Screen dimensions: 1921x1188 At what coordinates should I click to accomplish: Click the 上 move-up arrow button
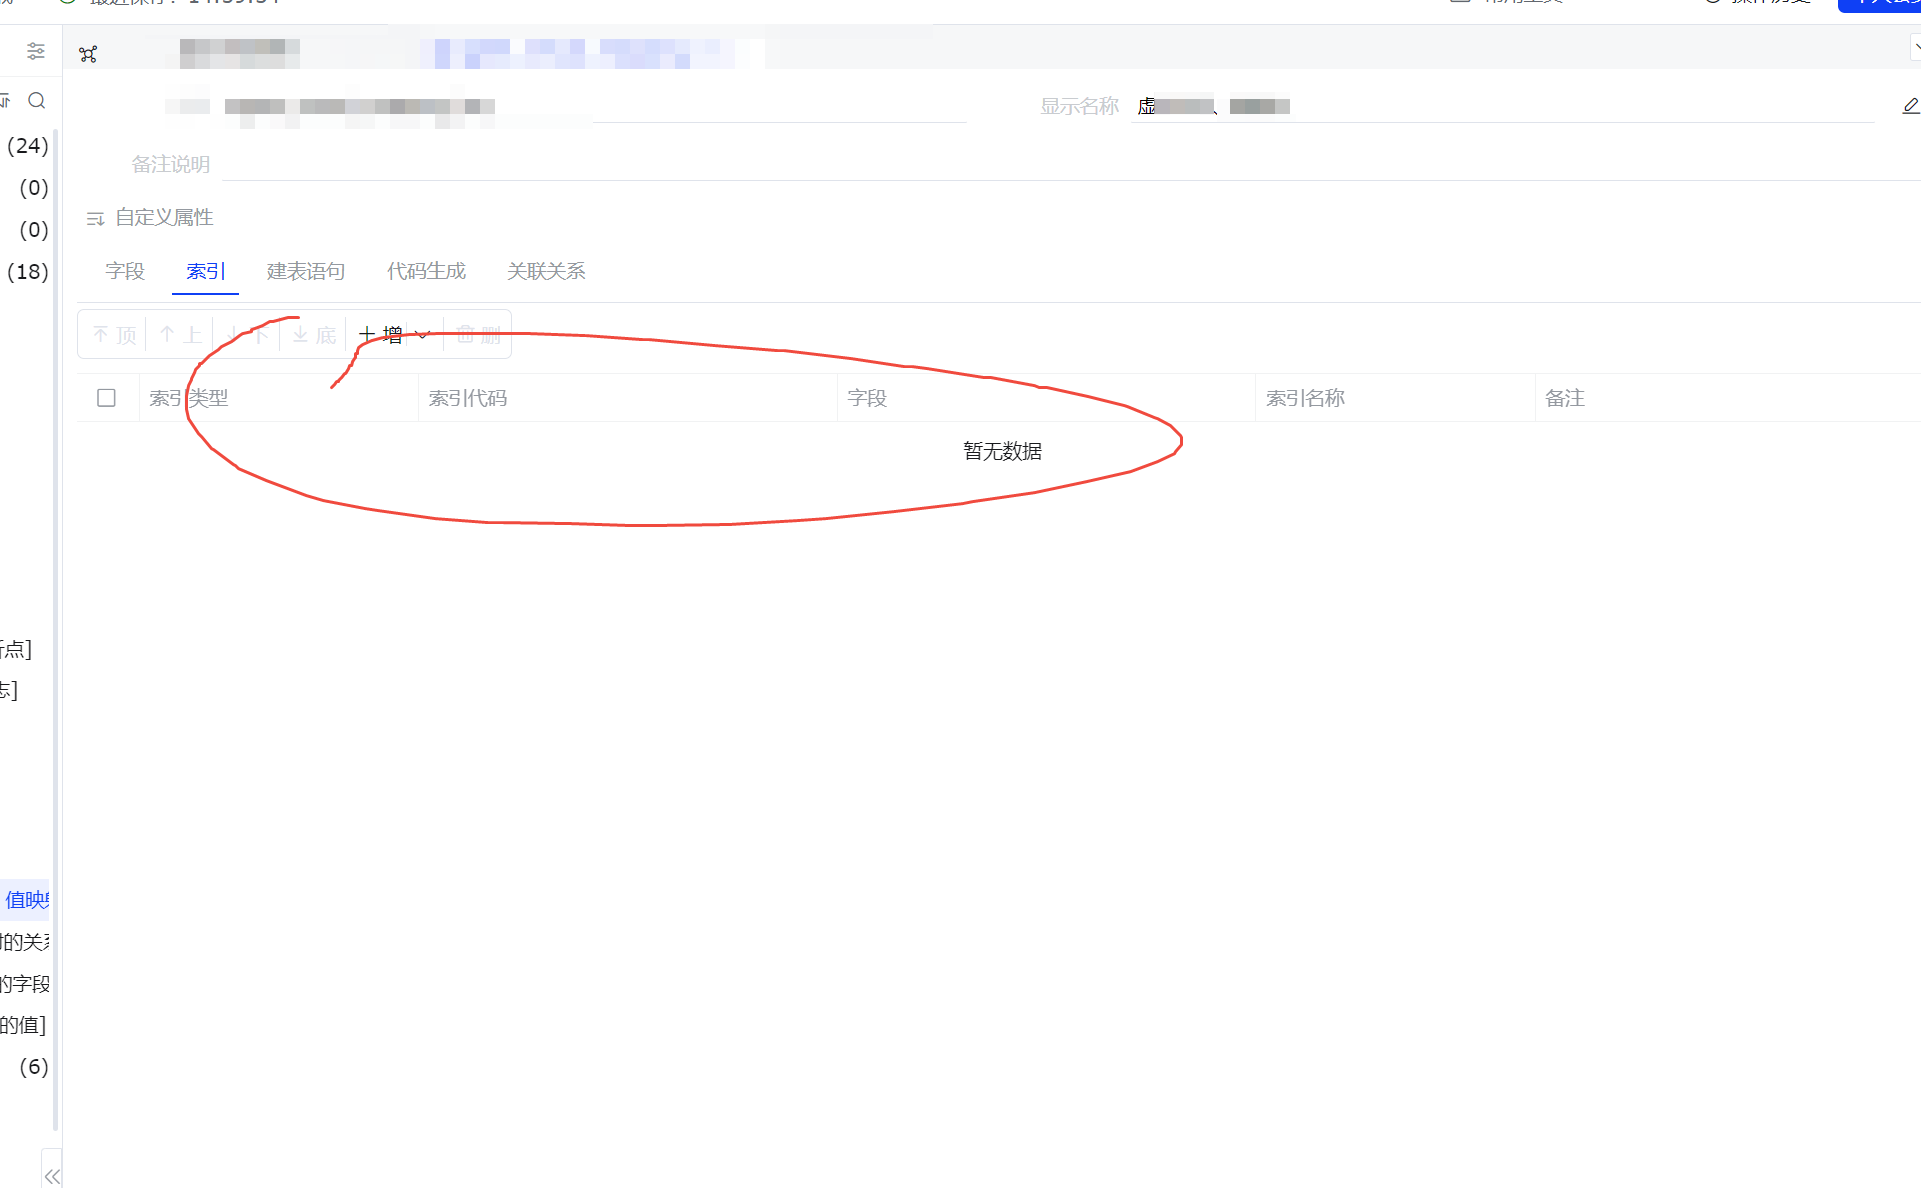click(181, 335)
